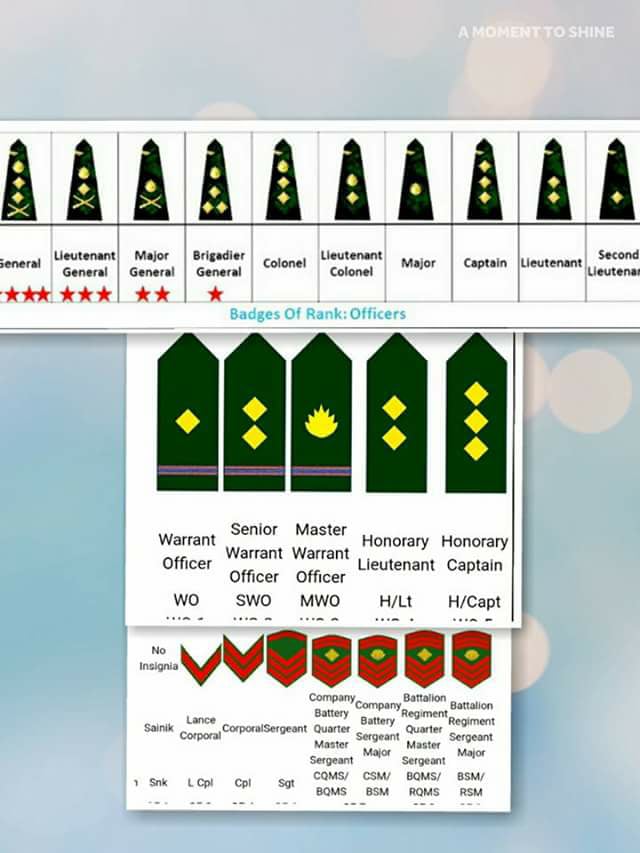Select the BSM/RSM rank badge
The image size is (640, 853).
click(472, 659)
